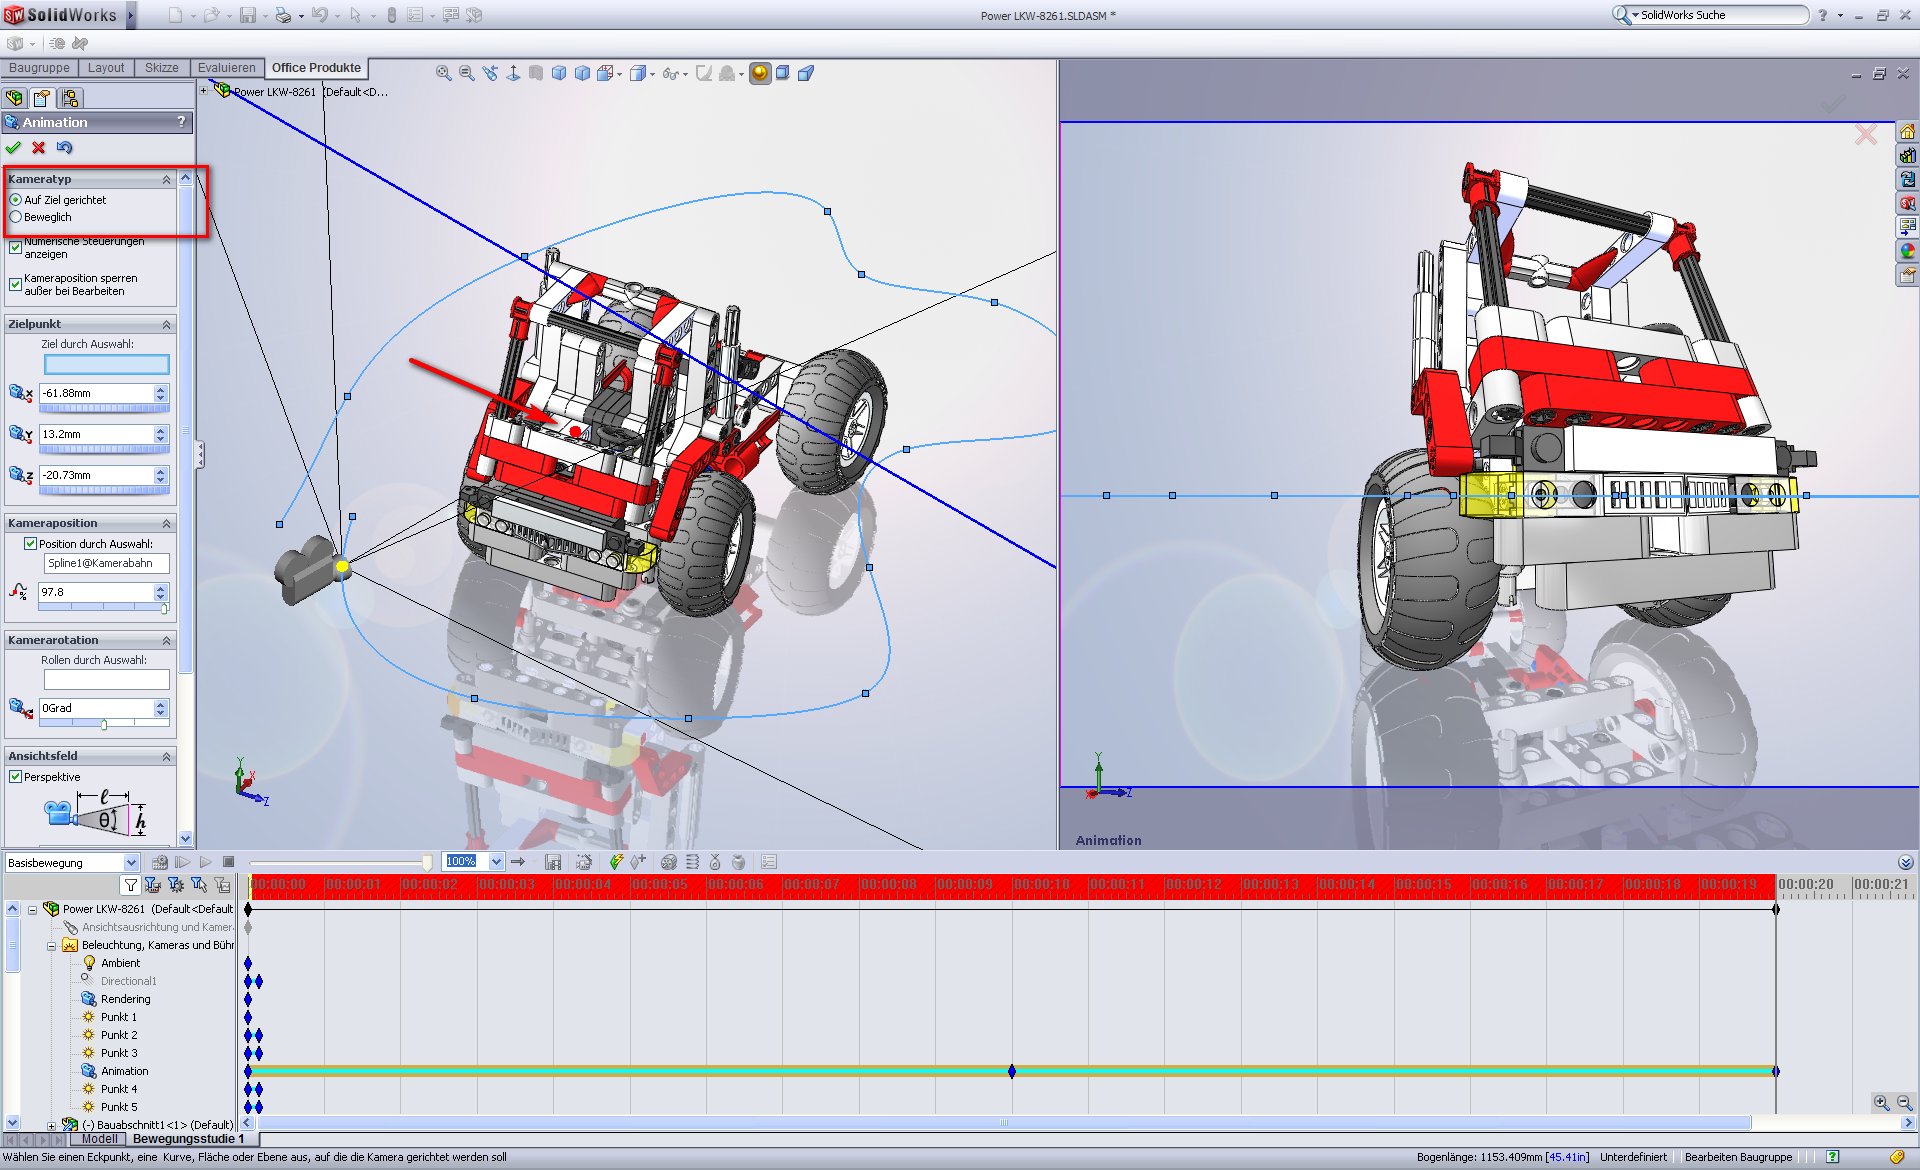
Task: Click the Zoom to Area icon
Action: 467,73
